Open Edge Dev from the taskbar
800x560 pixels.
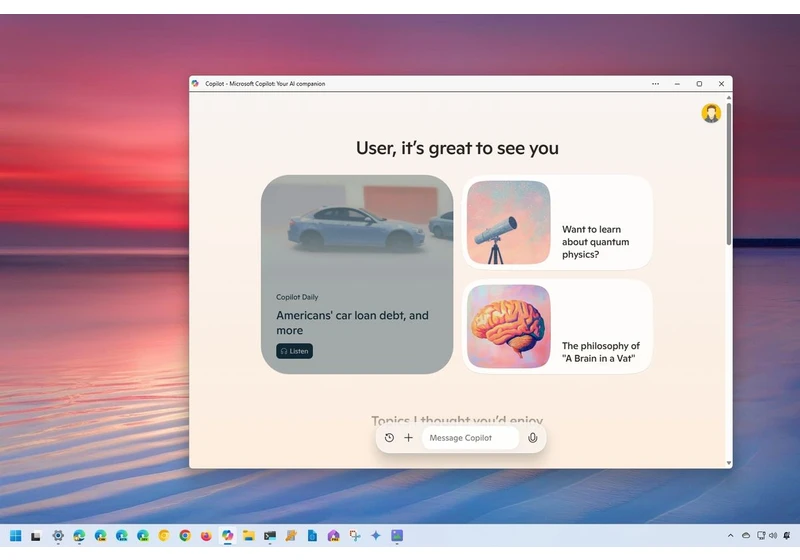point(143,536)
